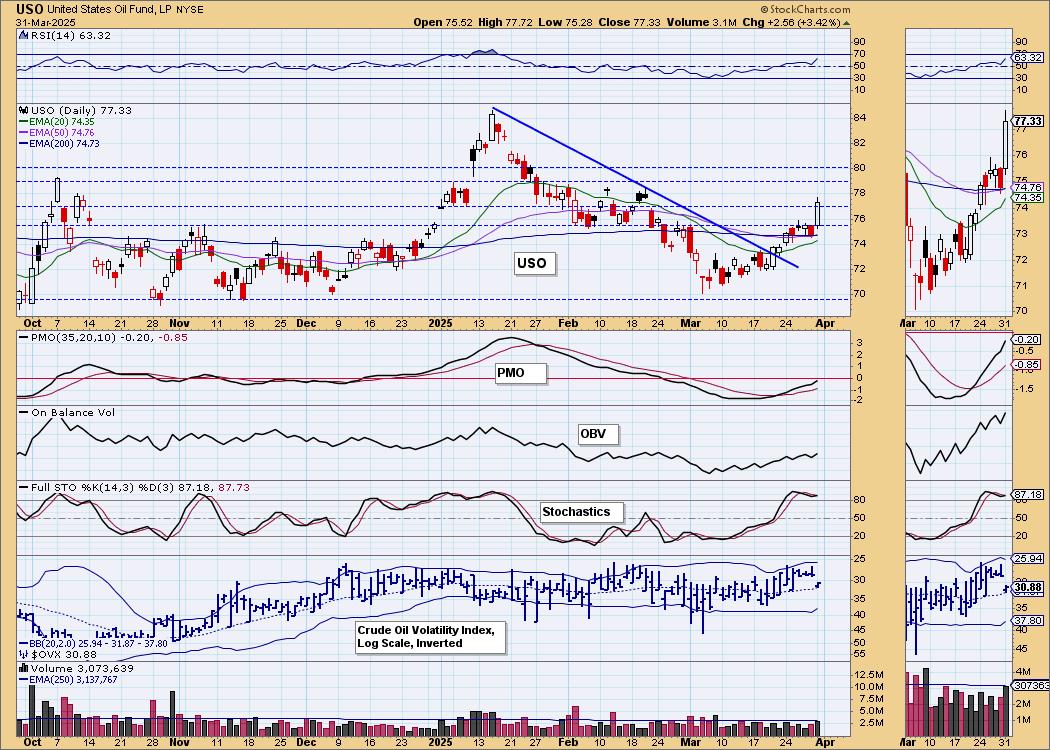The height and width of the screenshot is (750, 1050).
Task: Click the blue descending trendline on price chart
Action: tap(646, 188)
